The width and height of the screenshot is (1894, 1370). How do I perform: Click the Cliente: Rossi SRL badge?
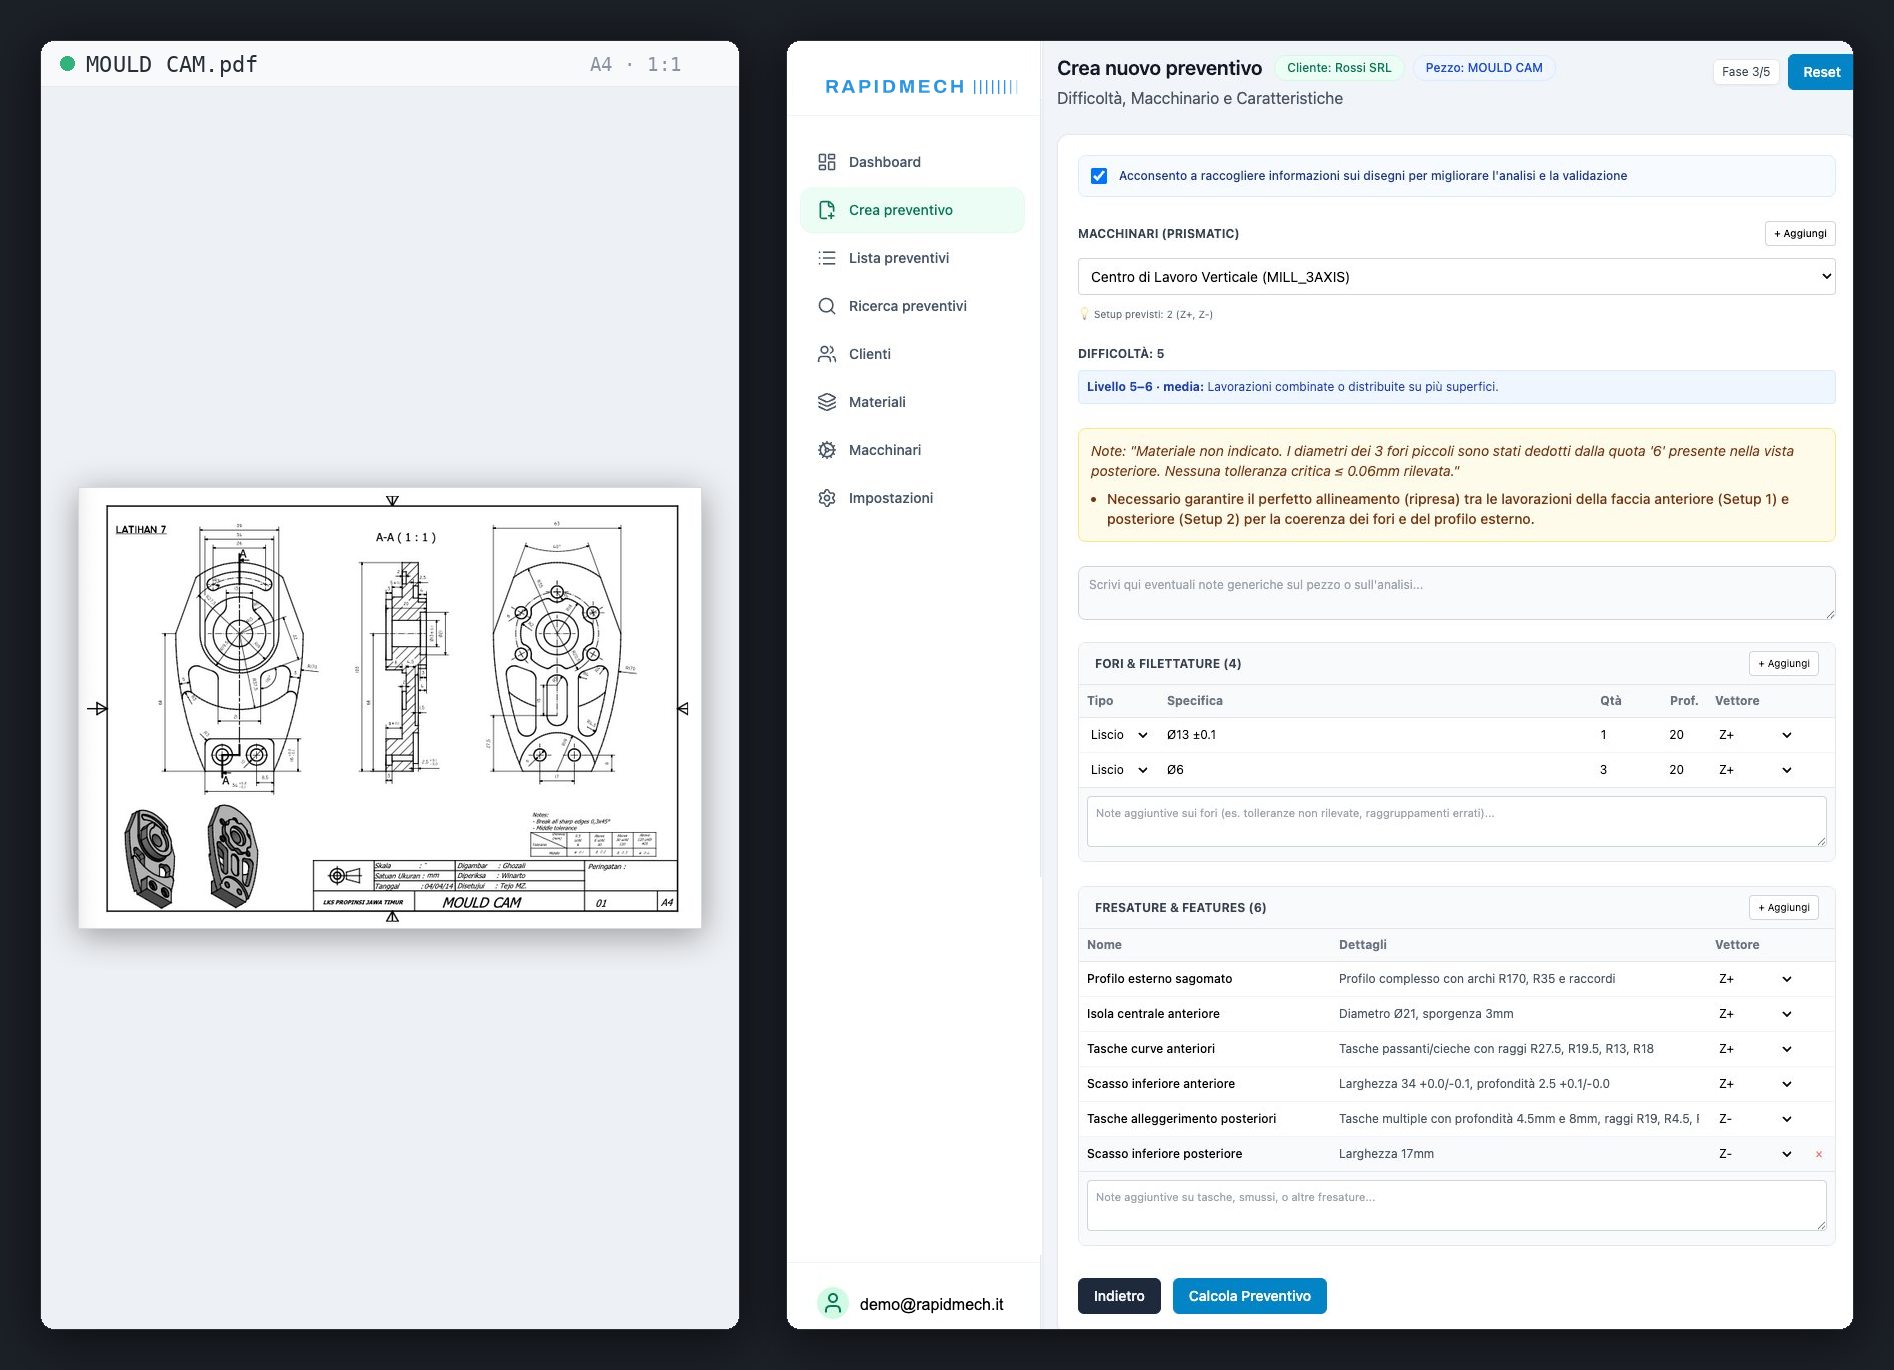coord(1339,68)
